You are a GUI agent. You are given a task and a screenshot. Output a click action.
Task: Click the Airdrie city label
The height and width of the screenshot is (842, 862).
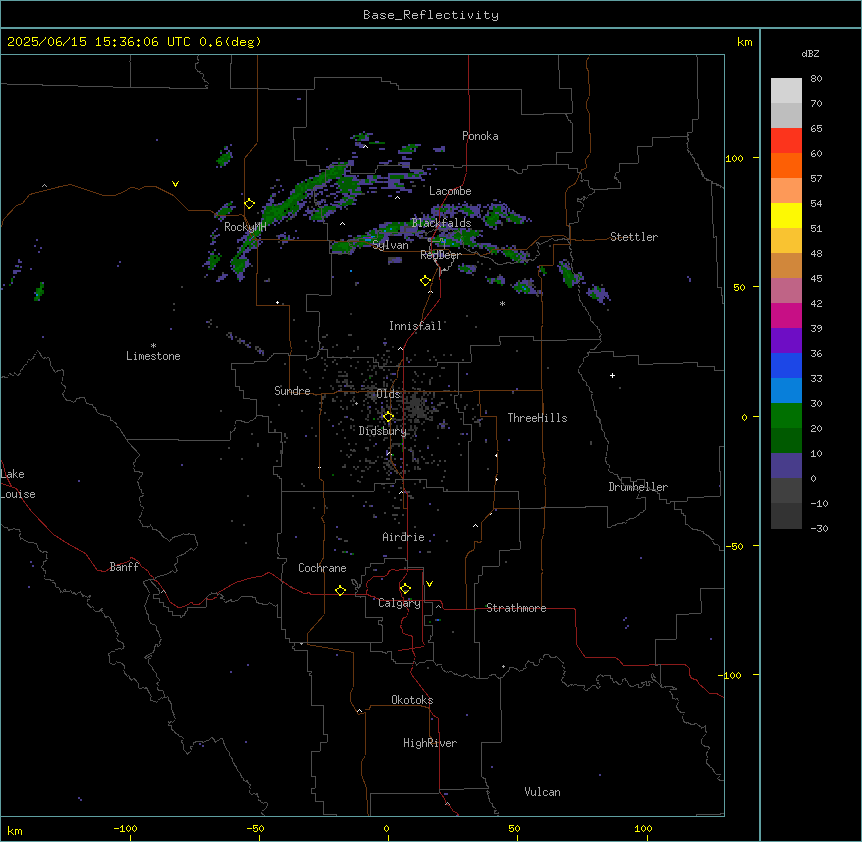tap(404, 537)
